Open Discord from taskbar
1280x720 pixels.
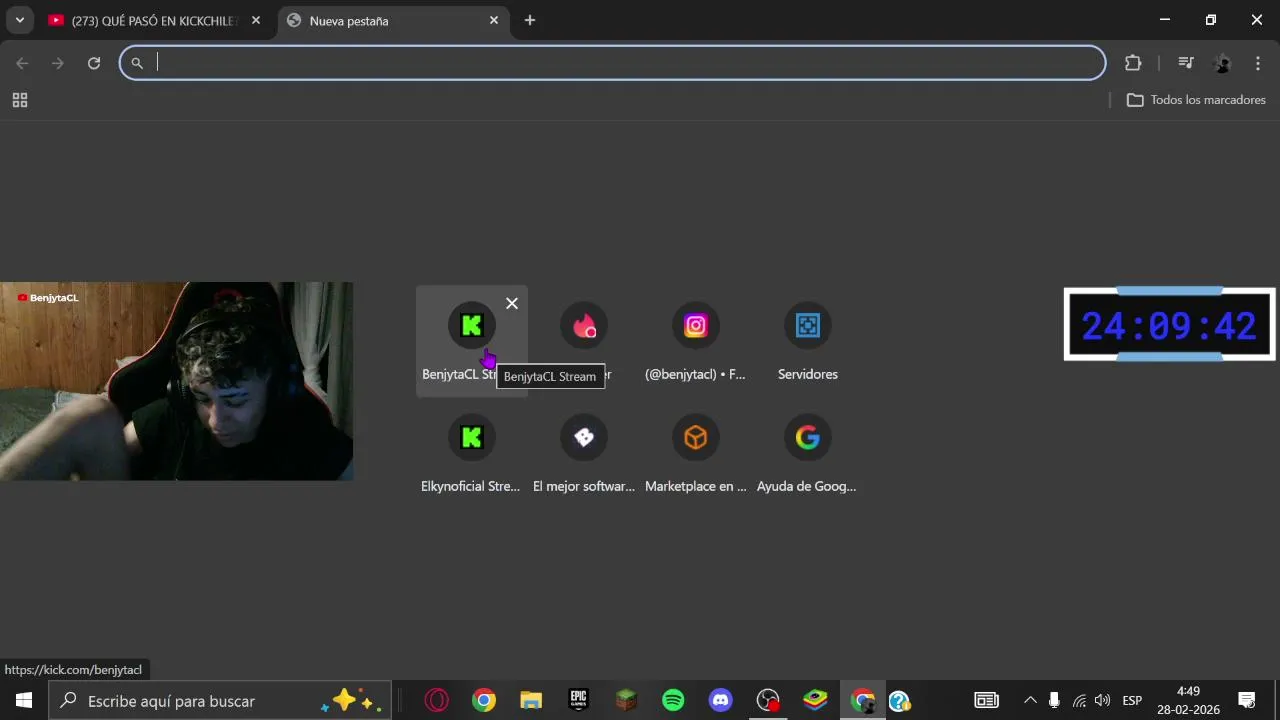720,700
